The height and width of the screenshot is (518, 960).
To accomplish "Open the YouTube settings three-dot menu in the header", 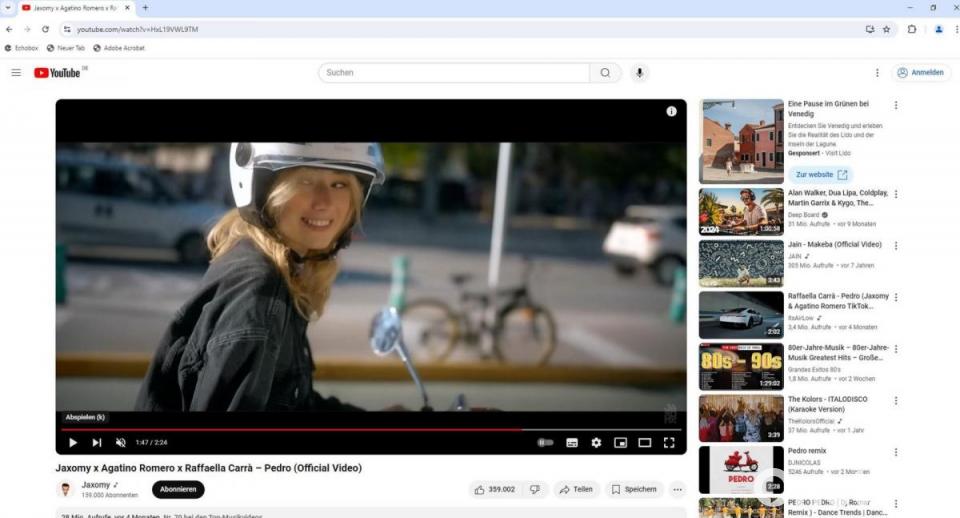I will pos(877,73).
